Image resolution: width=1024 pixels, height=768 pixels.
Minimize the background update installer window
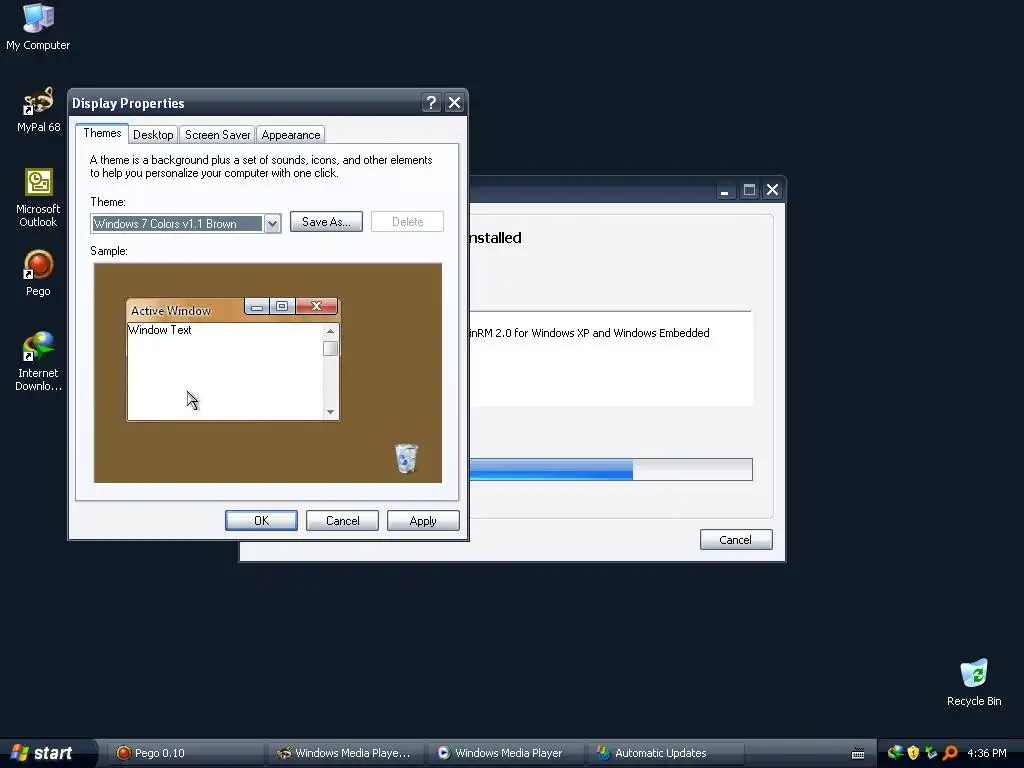pyautogui.click(x=724, y=190)
